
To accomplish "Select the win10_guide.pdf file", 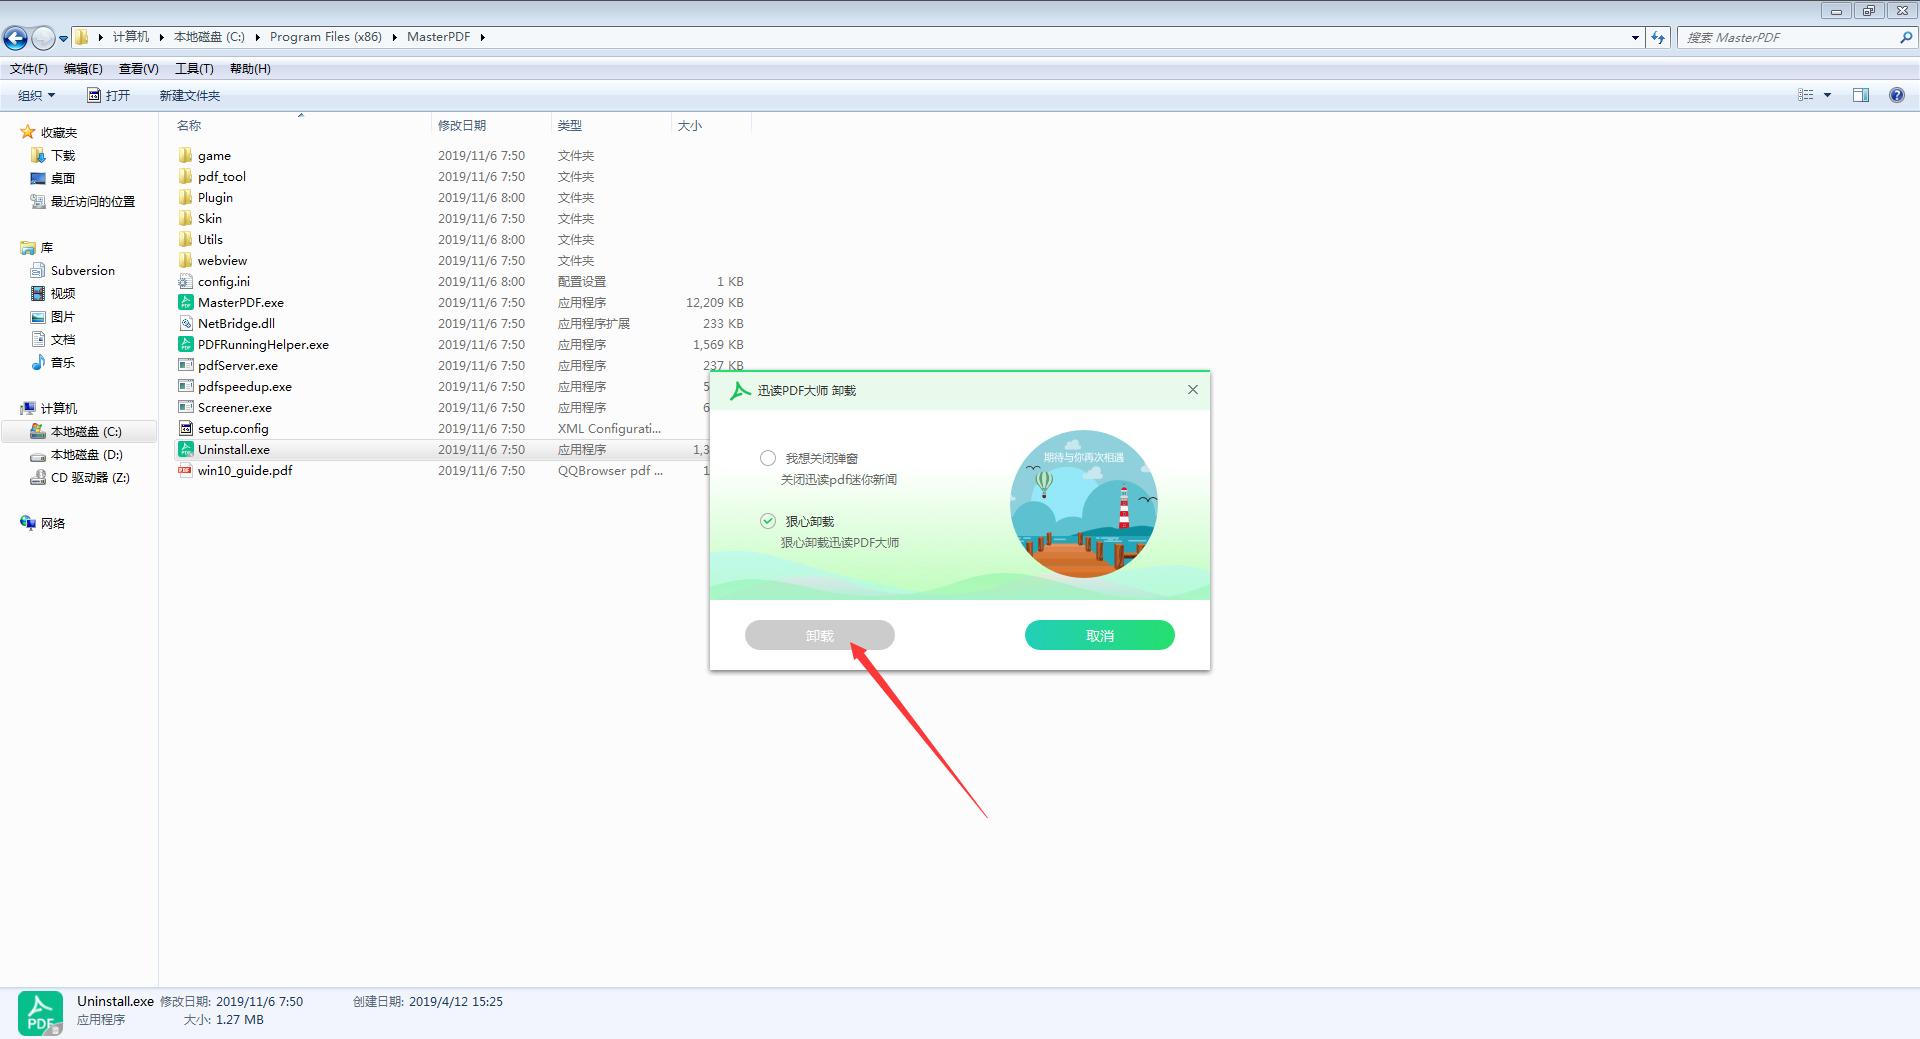I will (244, 470).
